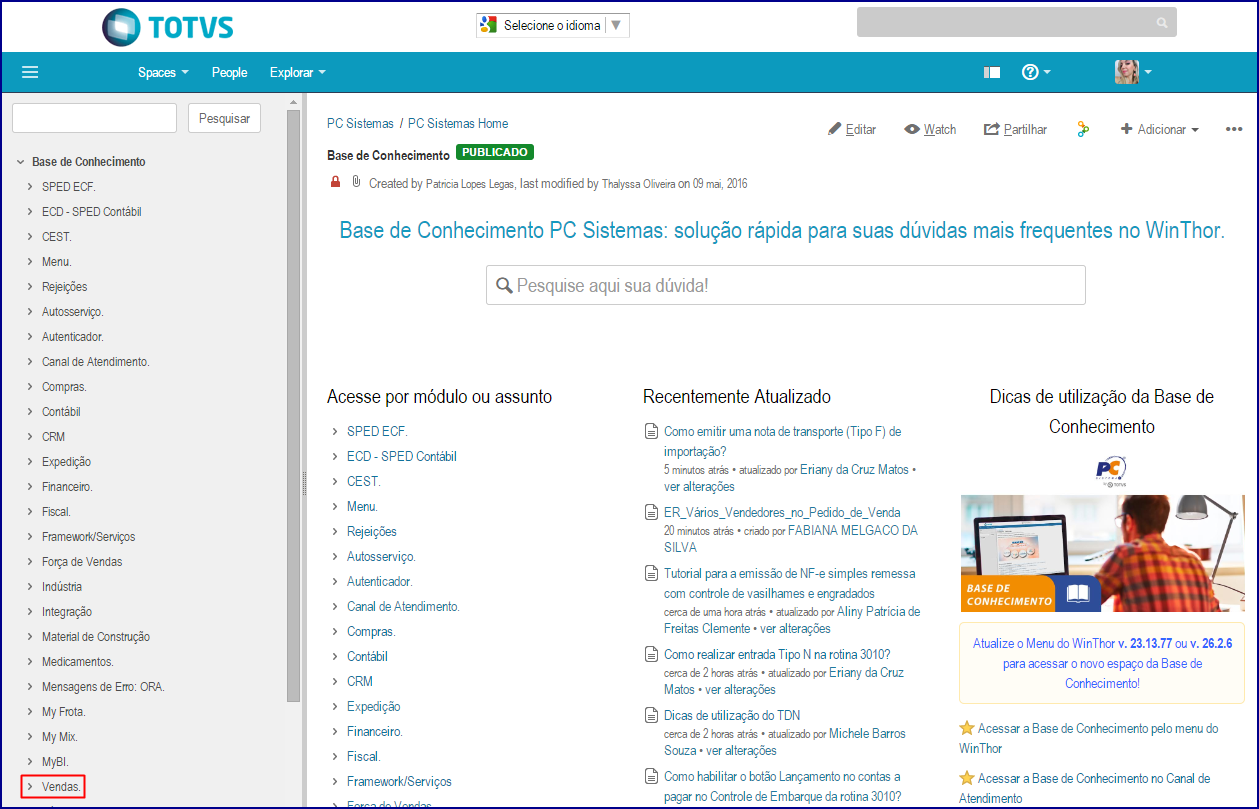
Task: Open Canal de Atendimento. in sidebar
Action: pyautogui.click(x=96, y=362)
